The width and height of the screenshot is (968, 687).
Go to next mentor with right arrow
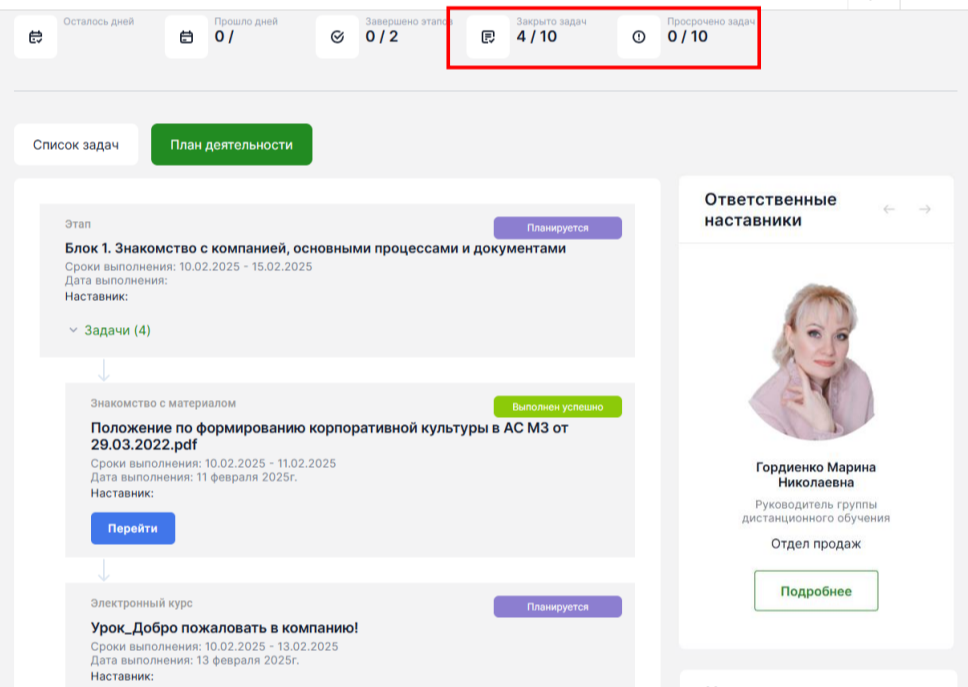925,209
